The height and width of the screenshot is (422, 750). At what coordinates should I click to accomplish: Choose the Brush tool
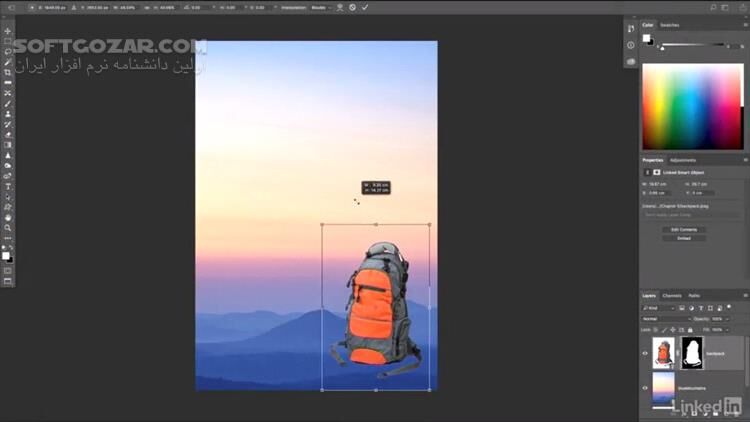coord(8,103)
